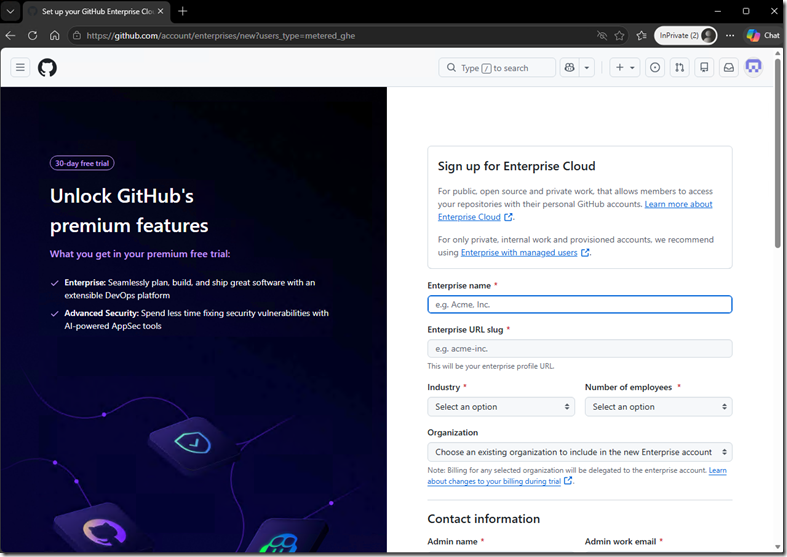The image size is (787, 557).
Task: View Issues via the circle-dot icon
Action: [x=654, y=67]
